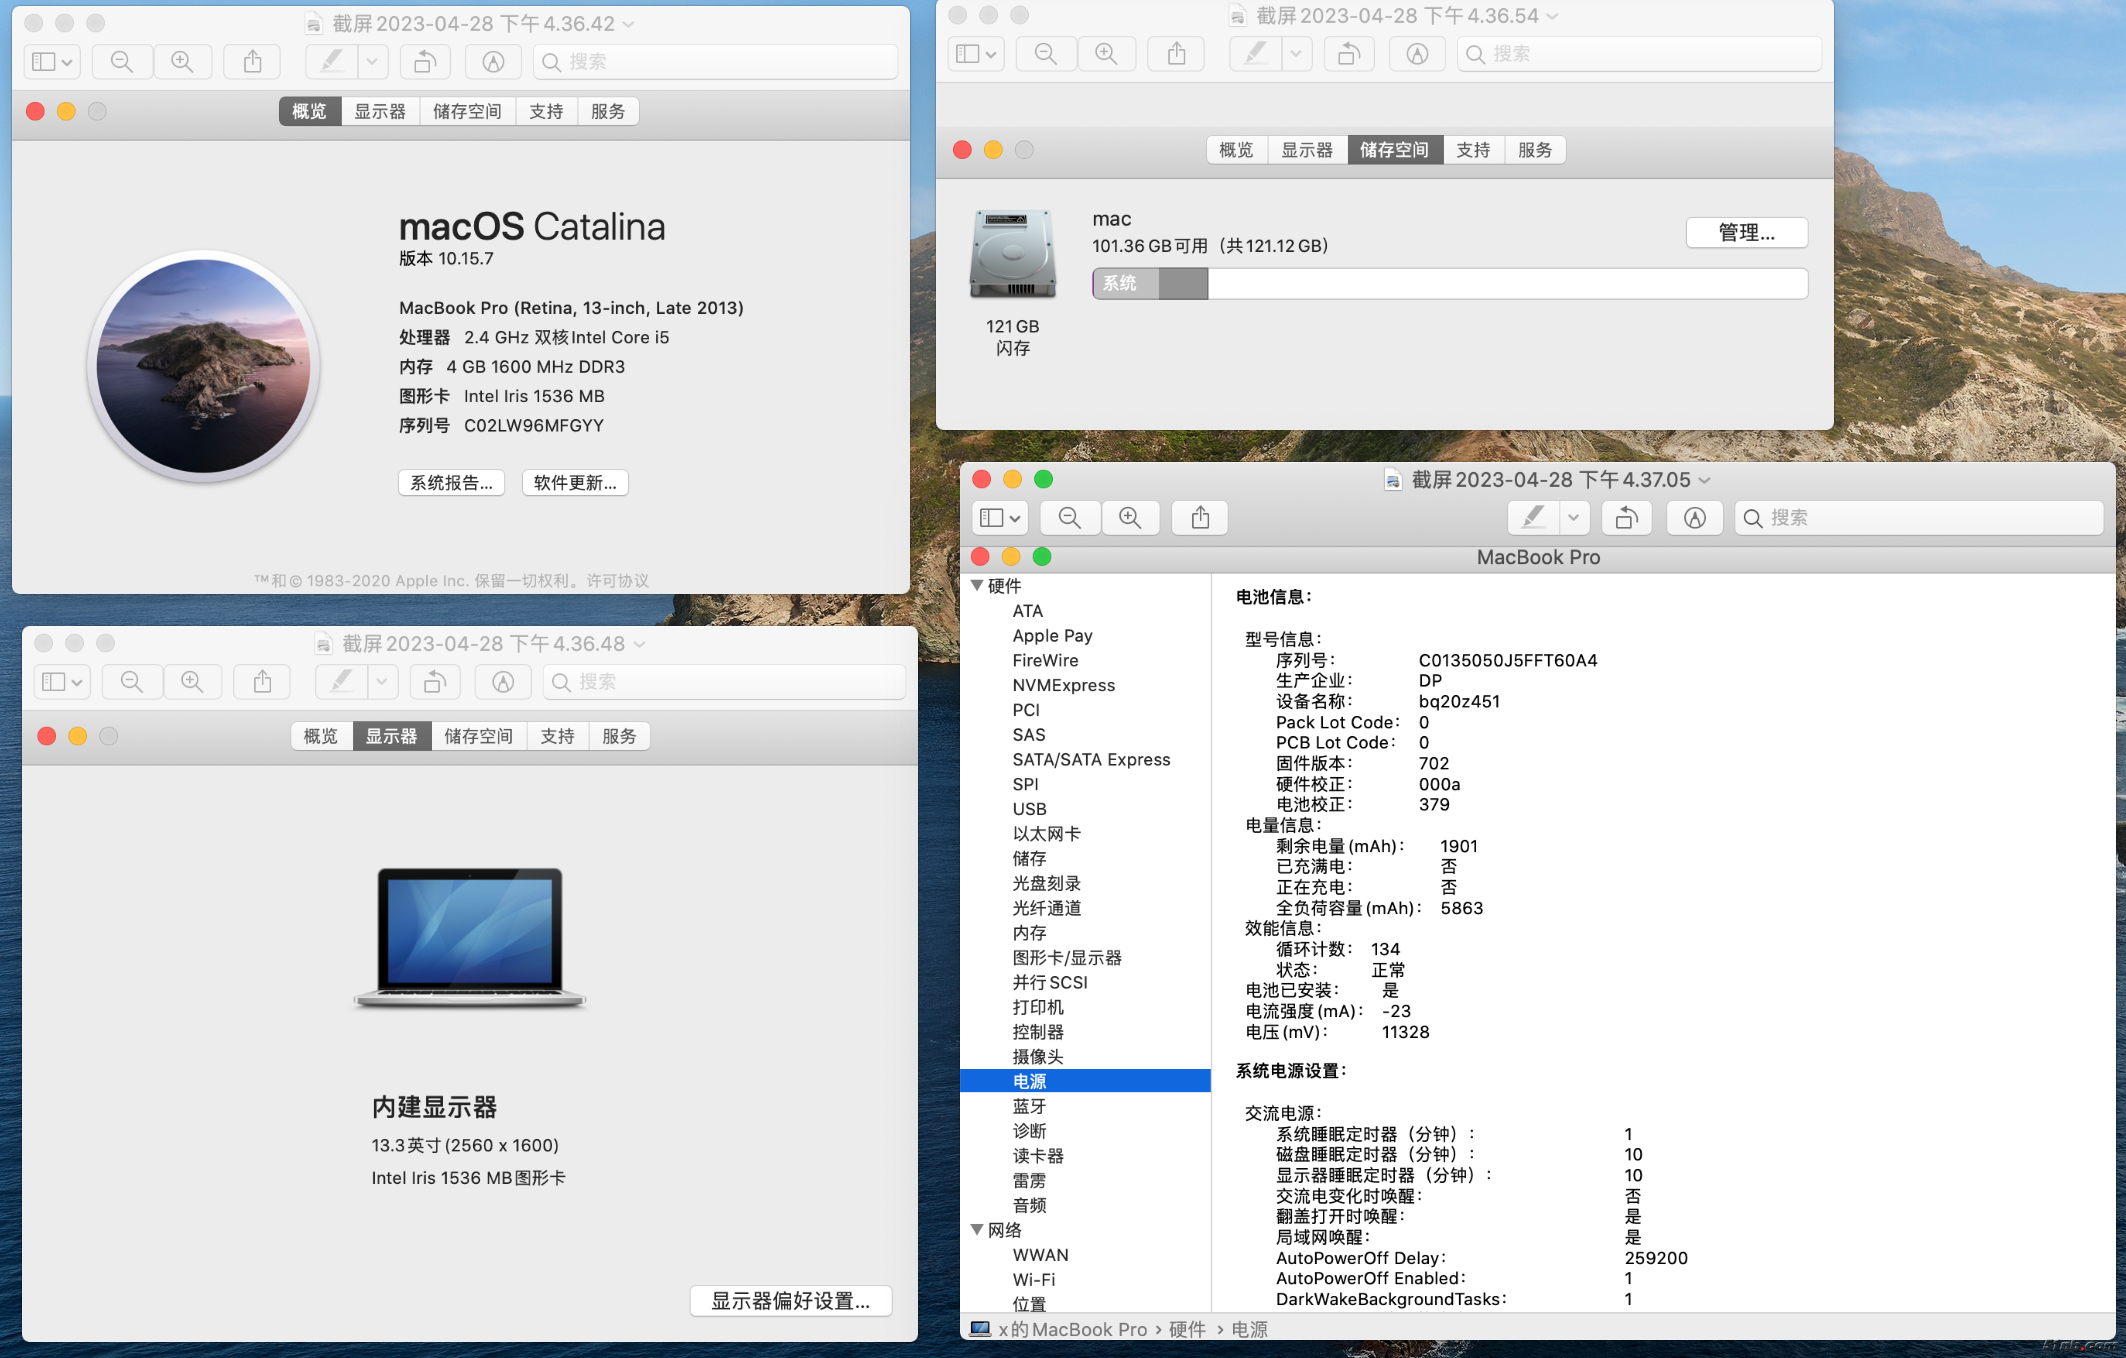This screenshot has height=1358, width=2126.
Task: Click the 系统 storage usage bar segment
Action: (x=1126, y=283)
